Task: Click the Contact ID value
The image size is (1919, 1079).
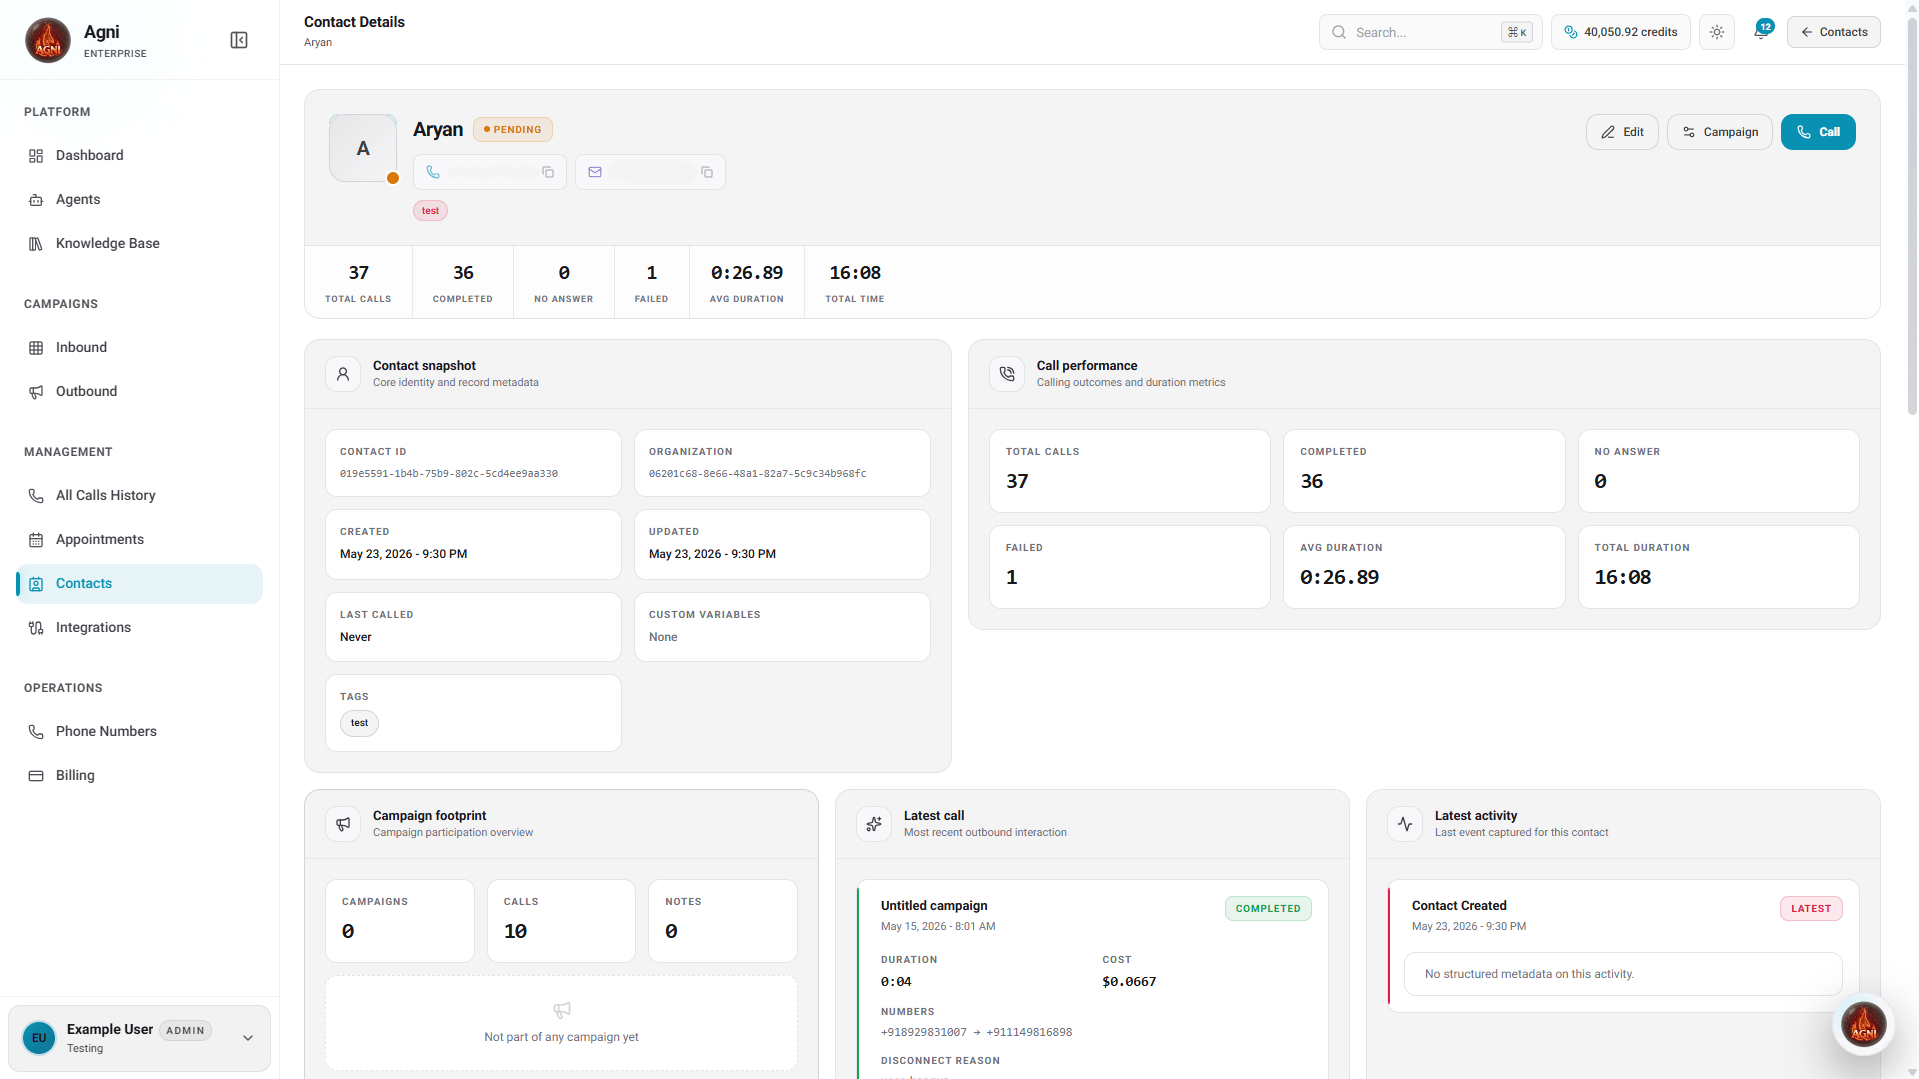Action: pos(449,474)
